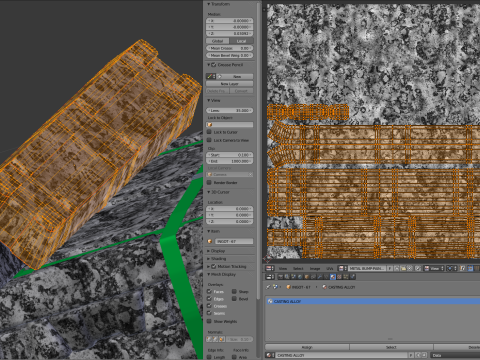Toggle the Creases overlay checkbox

point(209,306)
